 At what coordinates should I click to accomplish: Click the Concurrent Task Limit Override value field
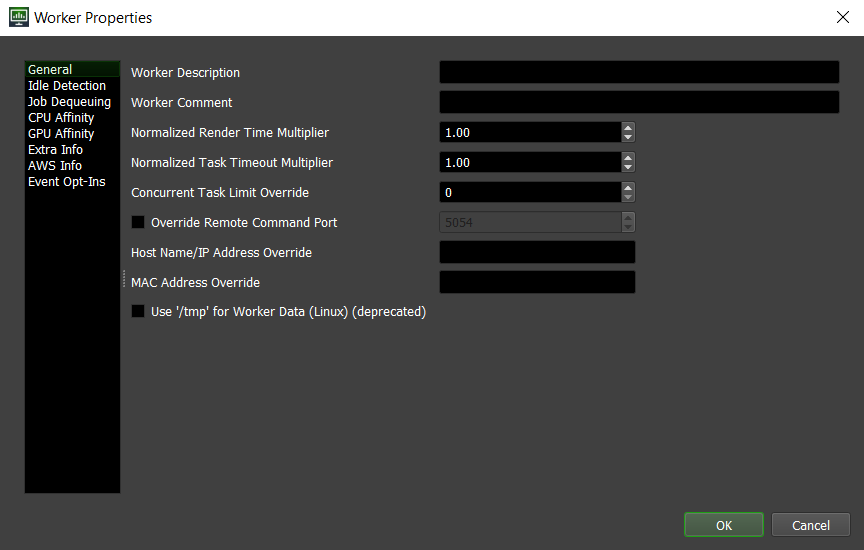tap(530, 192)
